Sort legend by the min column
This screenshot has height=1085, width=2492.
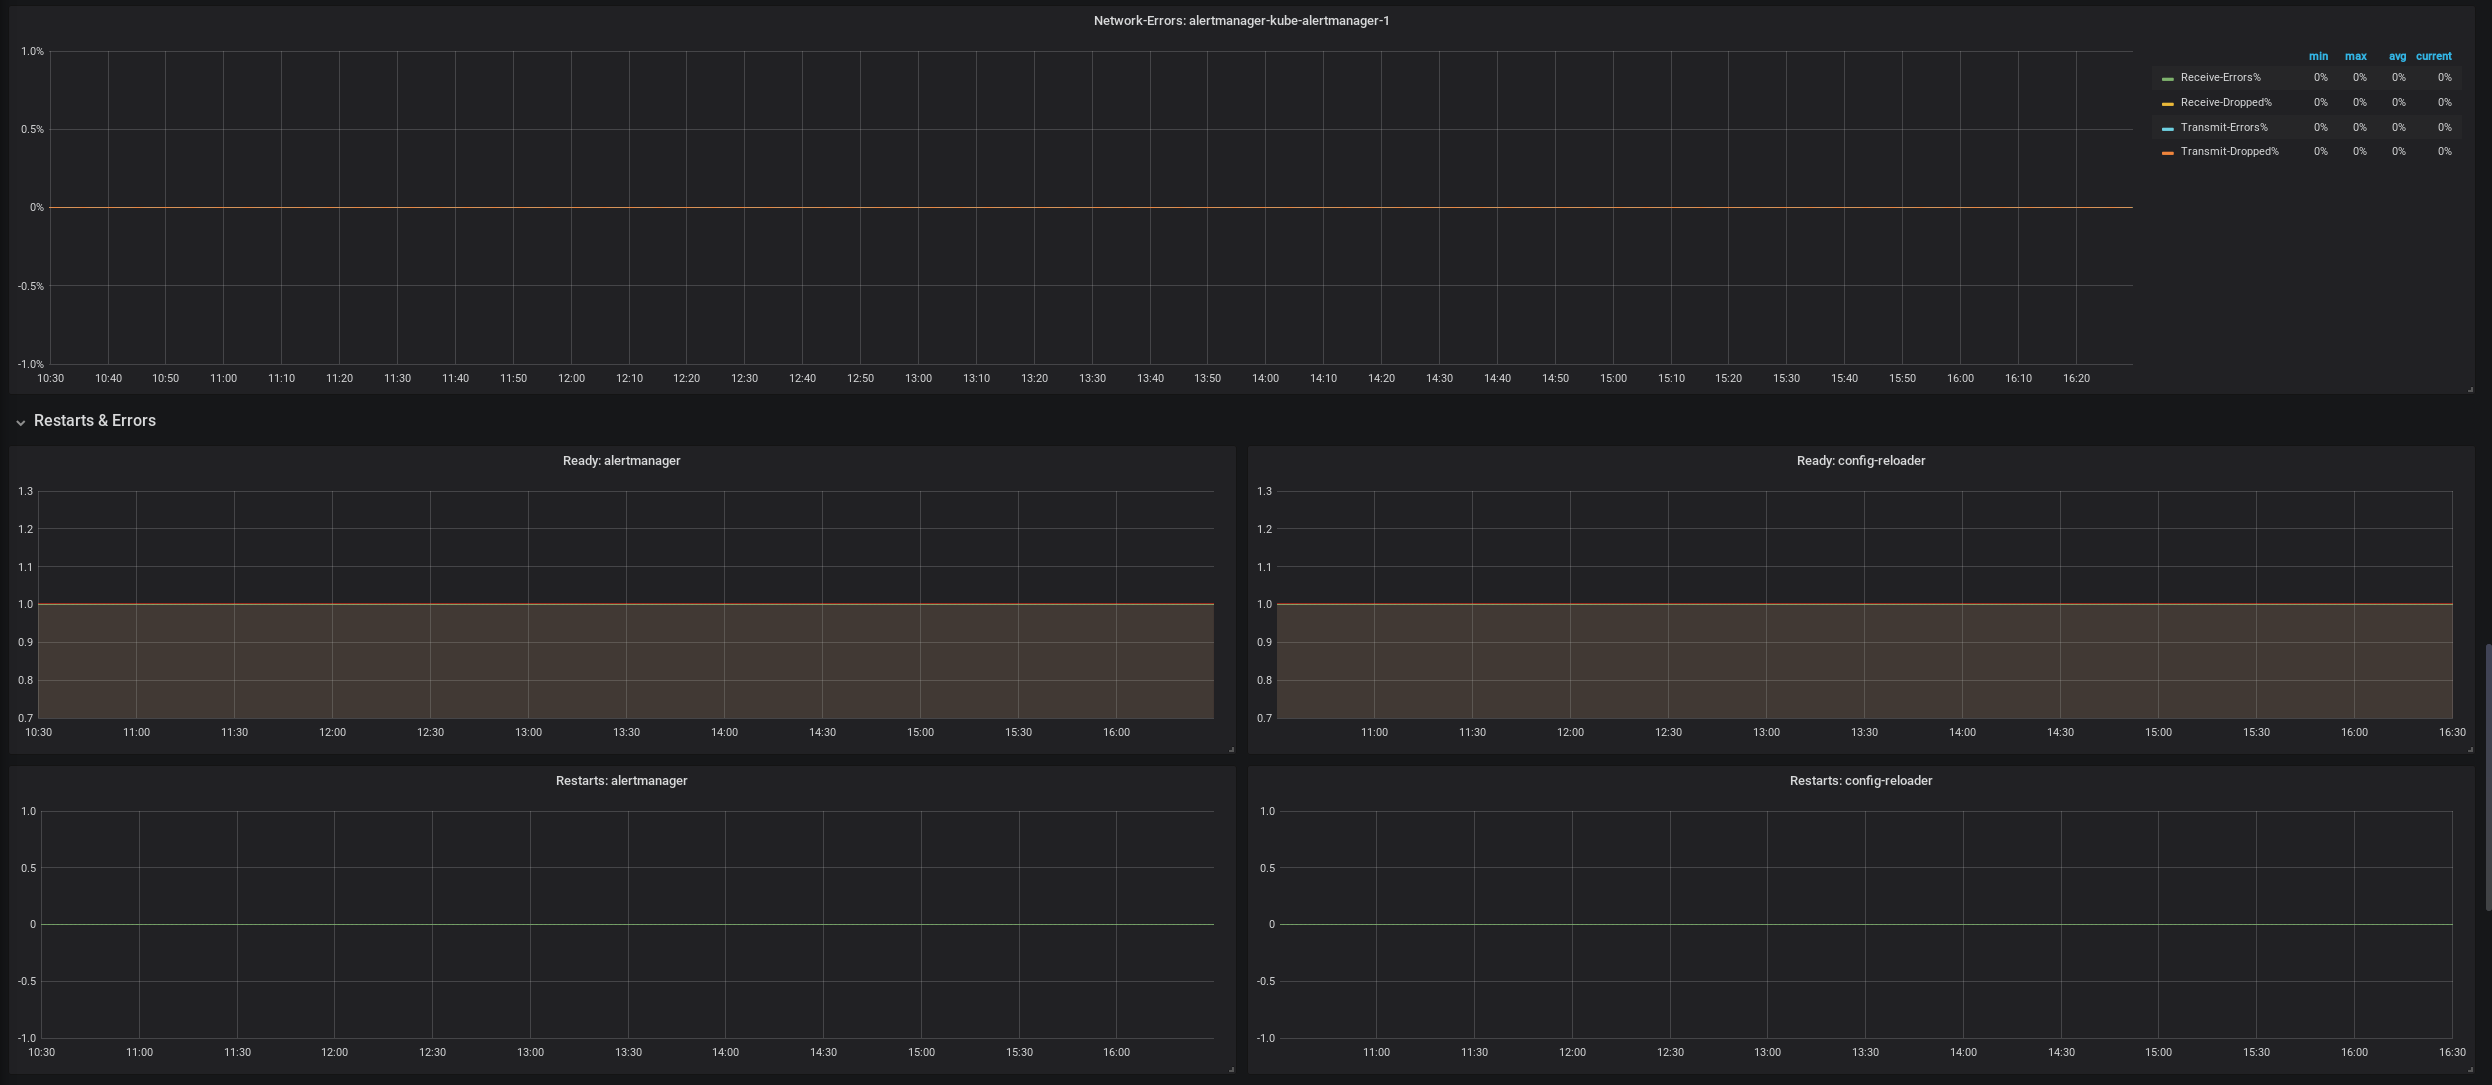(x=2318, y=57)
